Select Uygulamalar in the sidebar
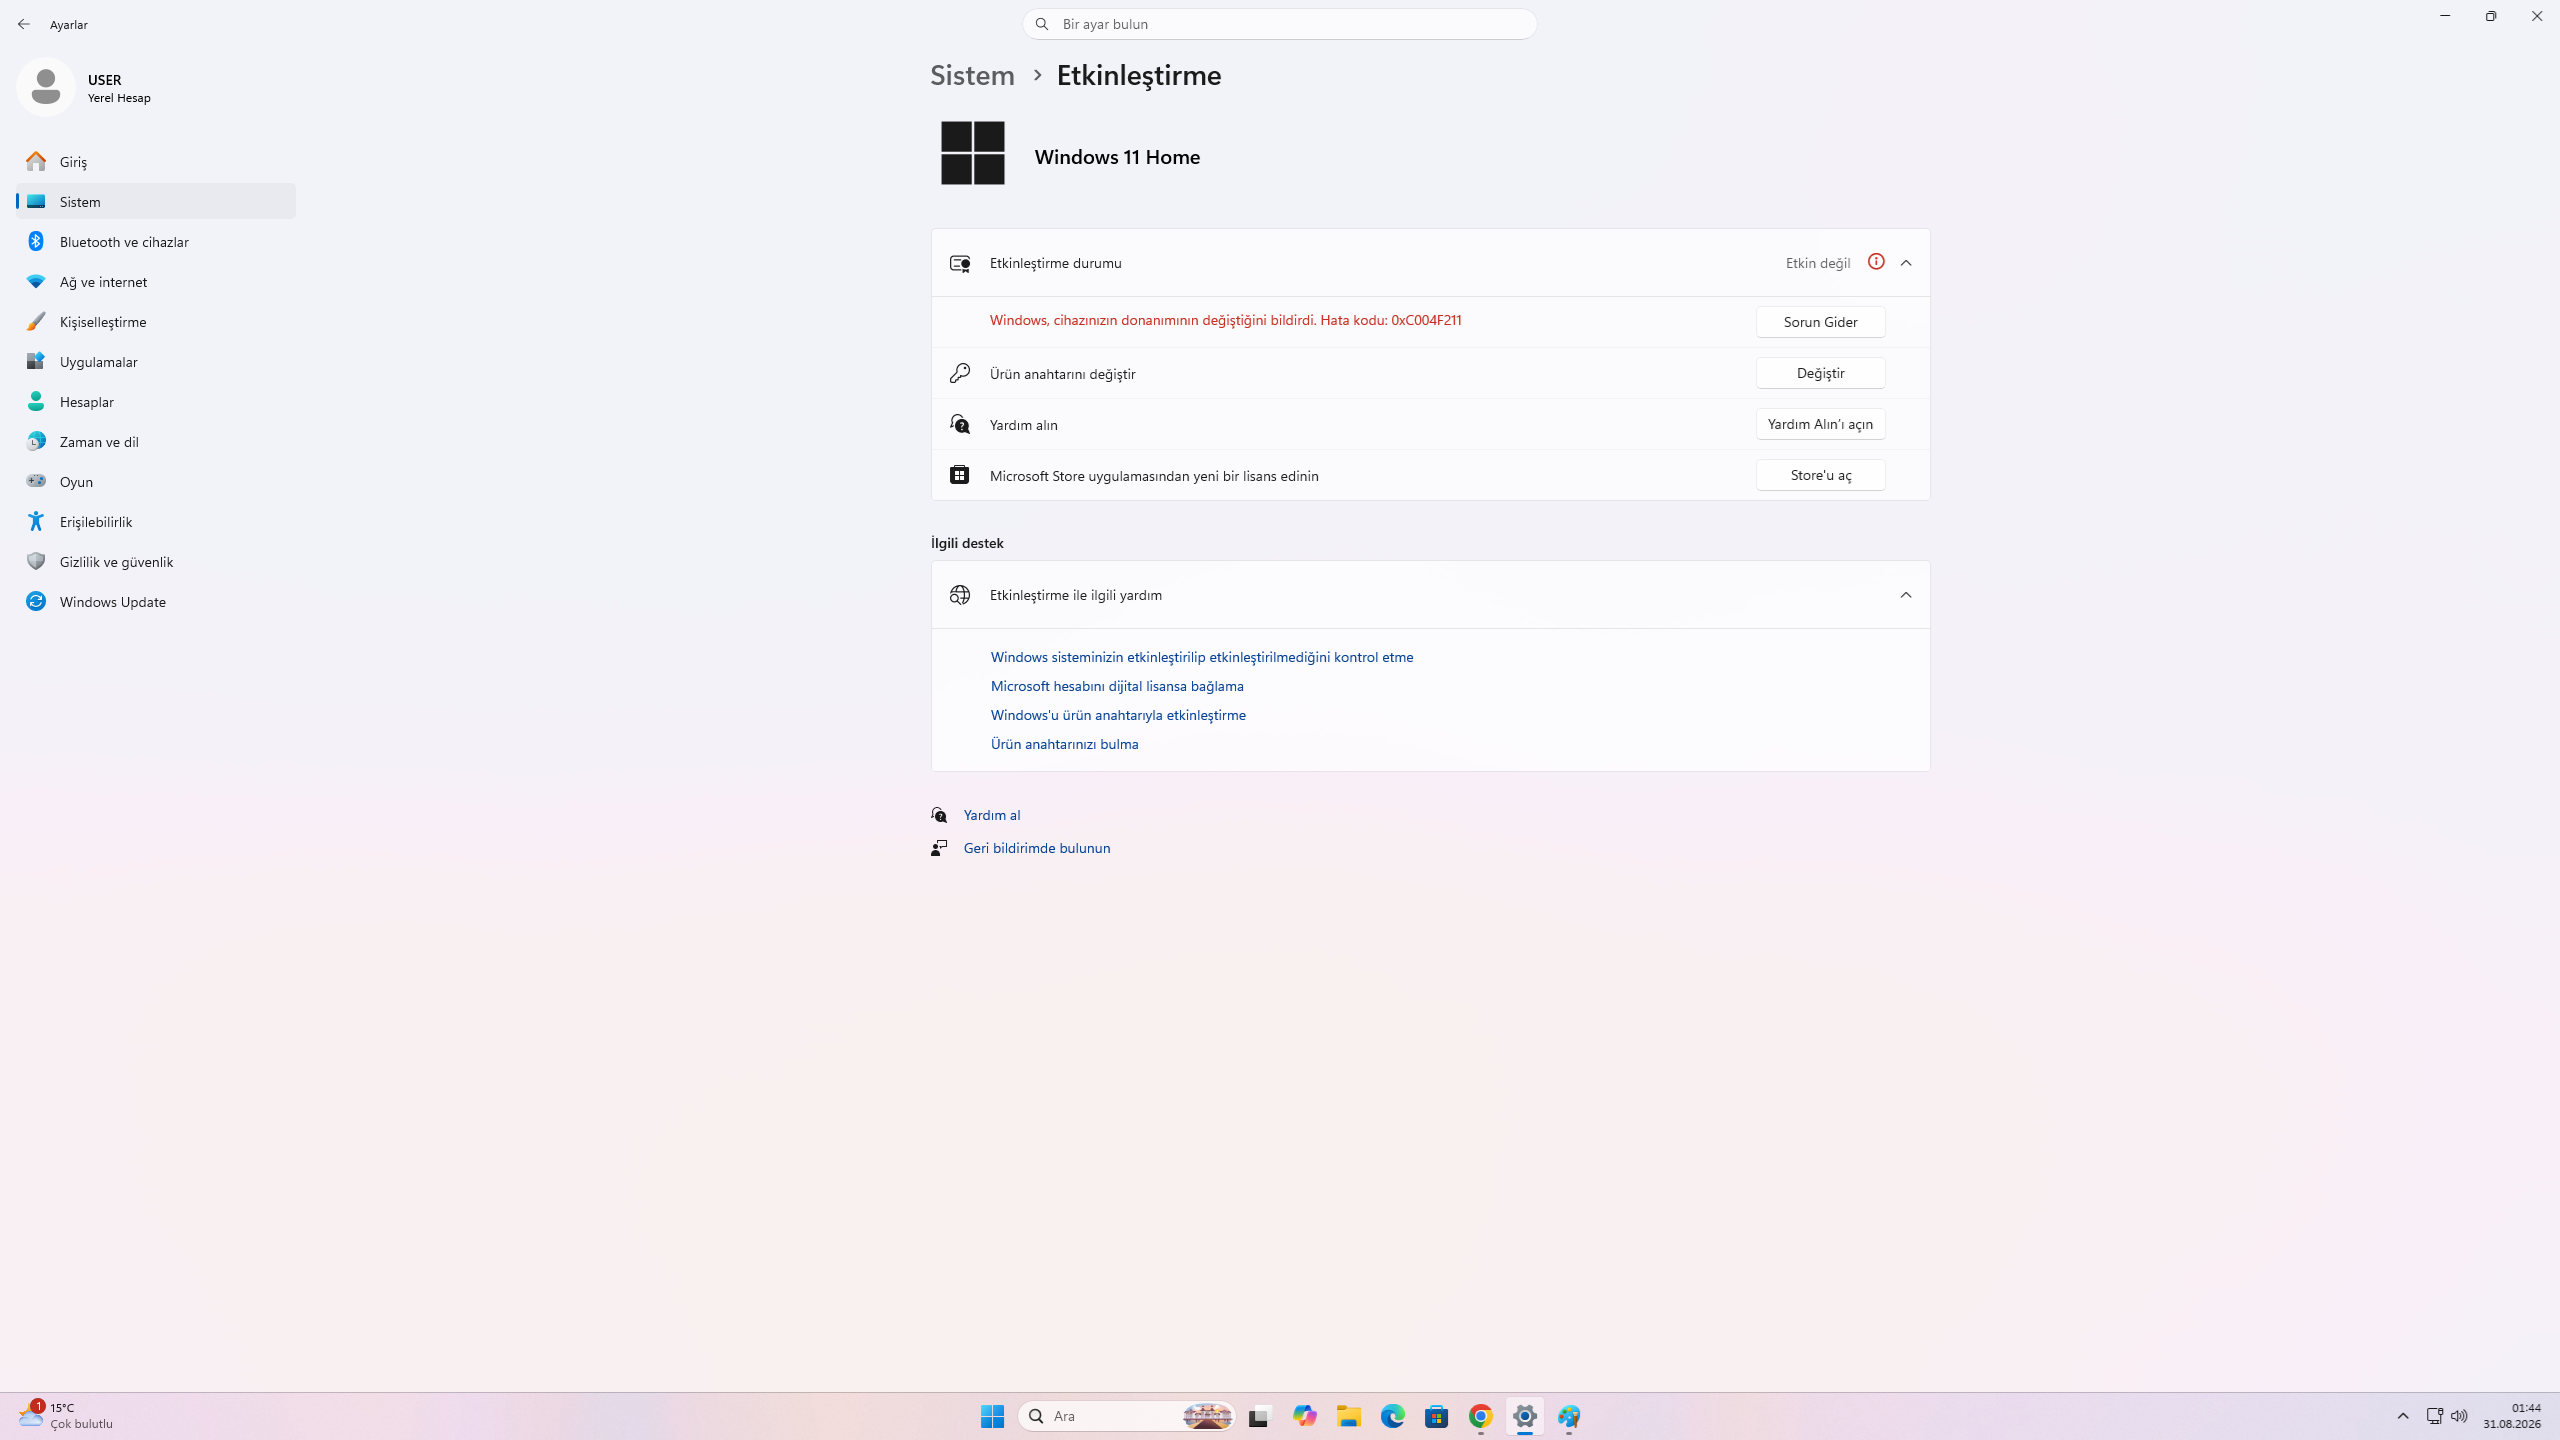This screenshot has height=1440, width=2560. pos(156,361)
